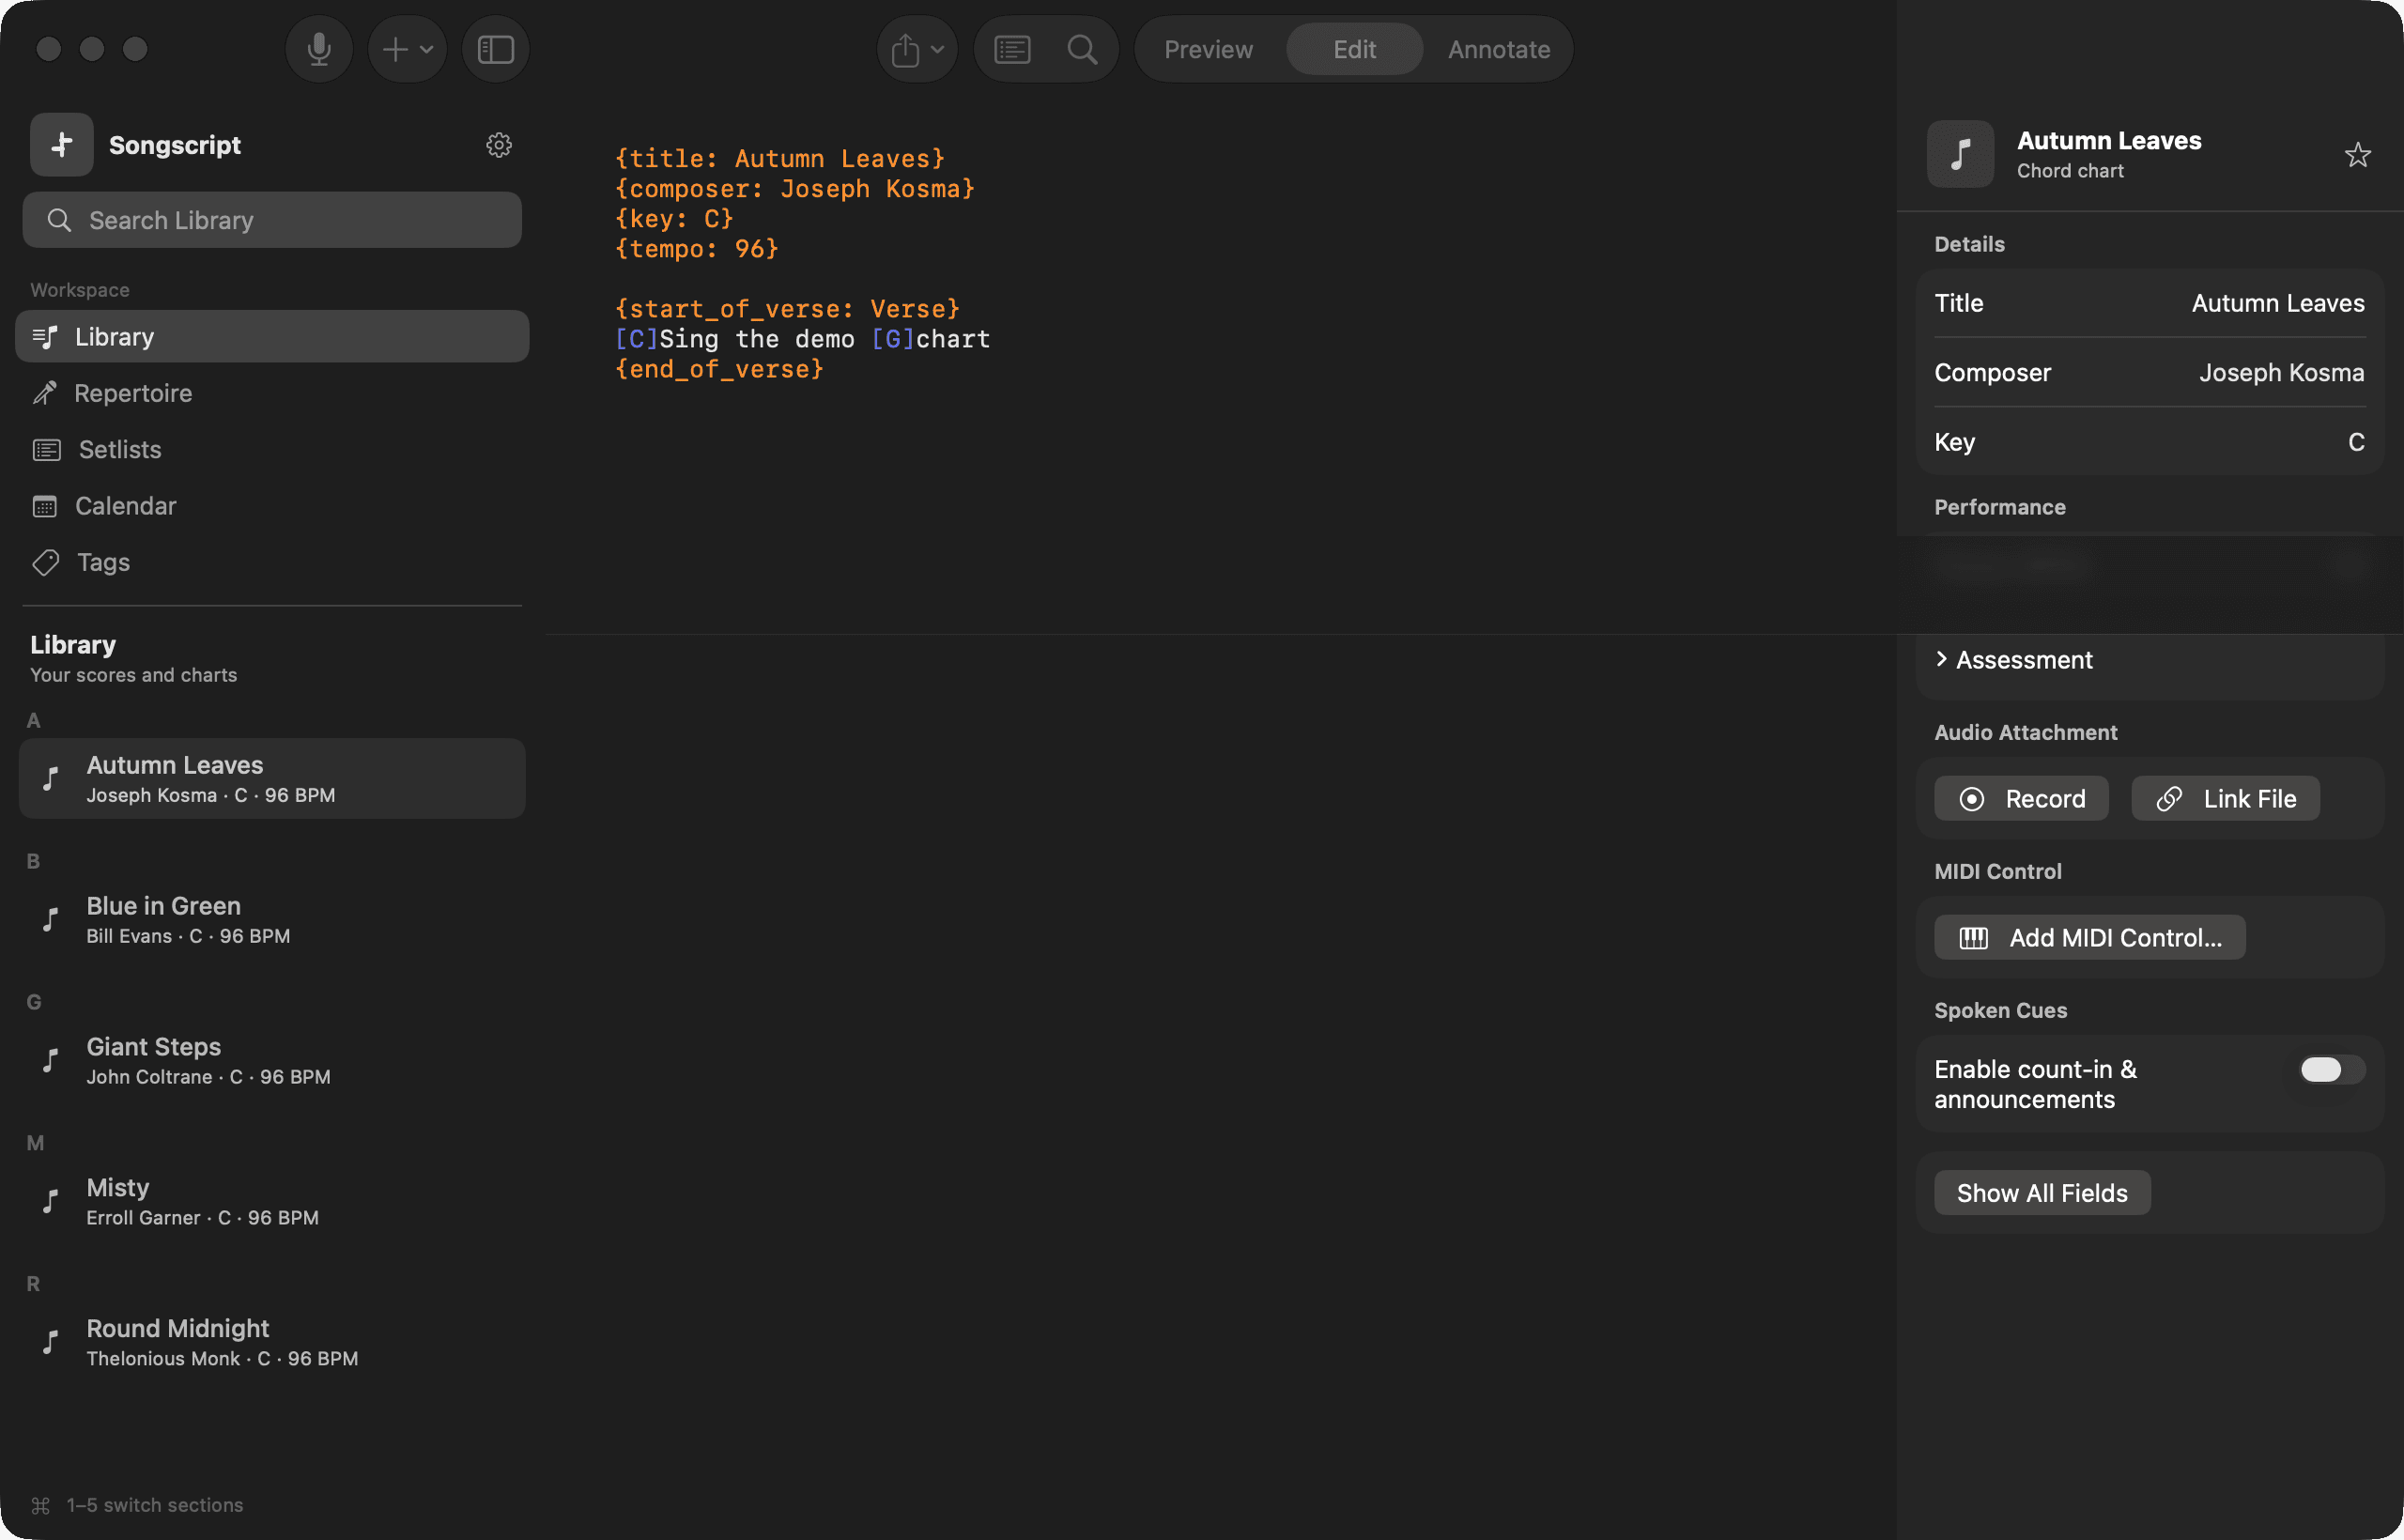Image resolution: width=2404 pixels, height=1540 pixels.
Task: Click note icon beside Blue in Green
Action: coord(50,920)
